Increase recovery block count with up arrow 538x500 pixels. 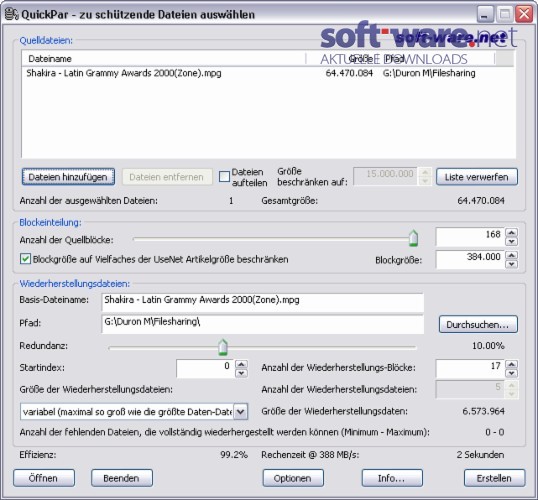(512, 364)
